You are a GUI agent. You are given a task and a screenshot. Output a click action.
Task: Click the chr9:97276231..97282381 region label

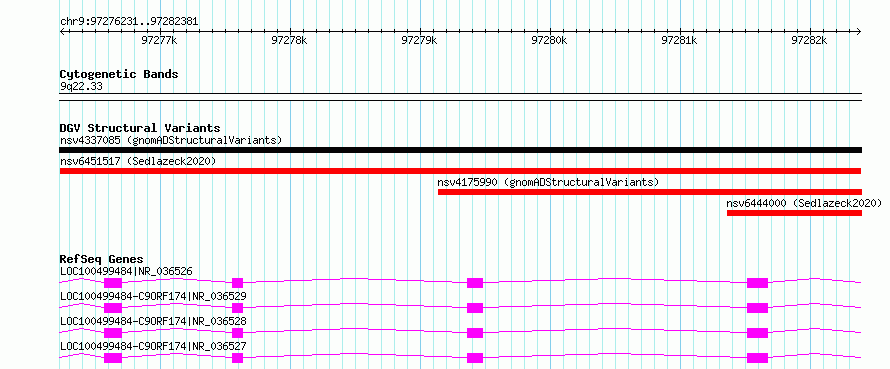pyautogui.click(x=129, y=22)
